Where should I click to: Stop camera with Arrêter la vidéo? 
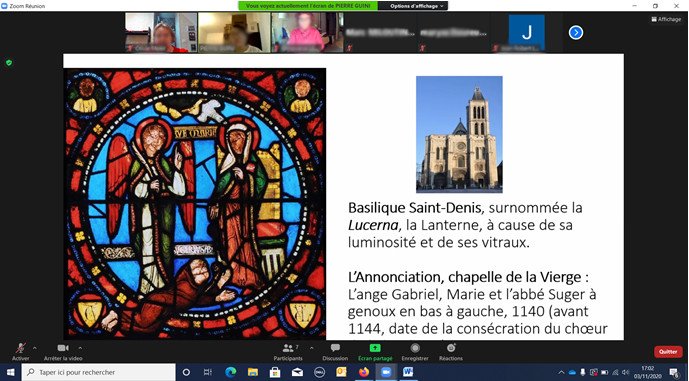63,351
